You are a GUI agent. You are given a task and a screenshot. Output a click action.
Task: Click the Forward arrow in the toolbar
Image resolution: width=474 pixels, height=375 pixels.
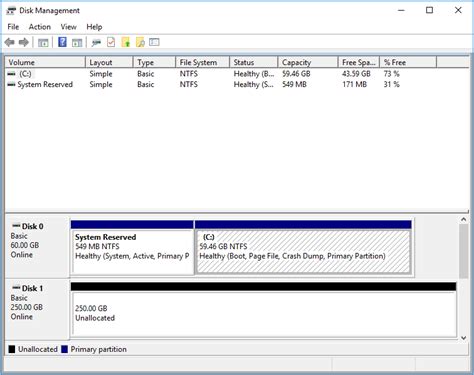point(24,42)
